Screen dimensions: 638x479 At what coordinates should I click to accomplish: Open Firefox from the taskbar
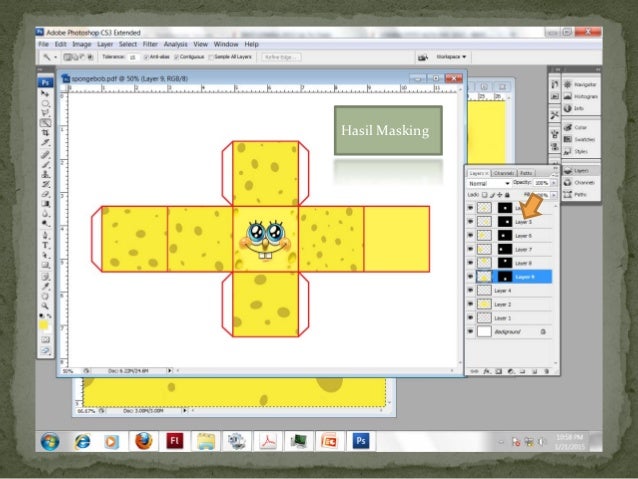tap(143, 441)
